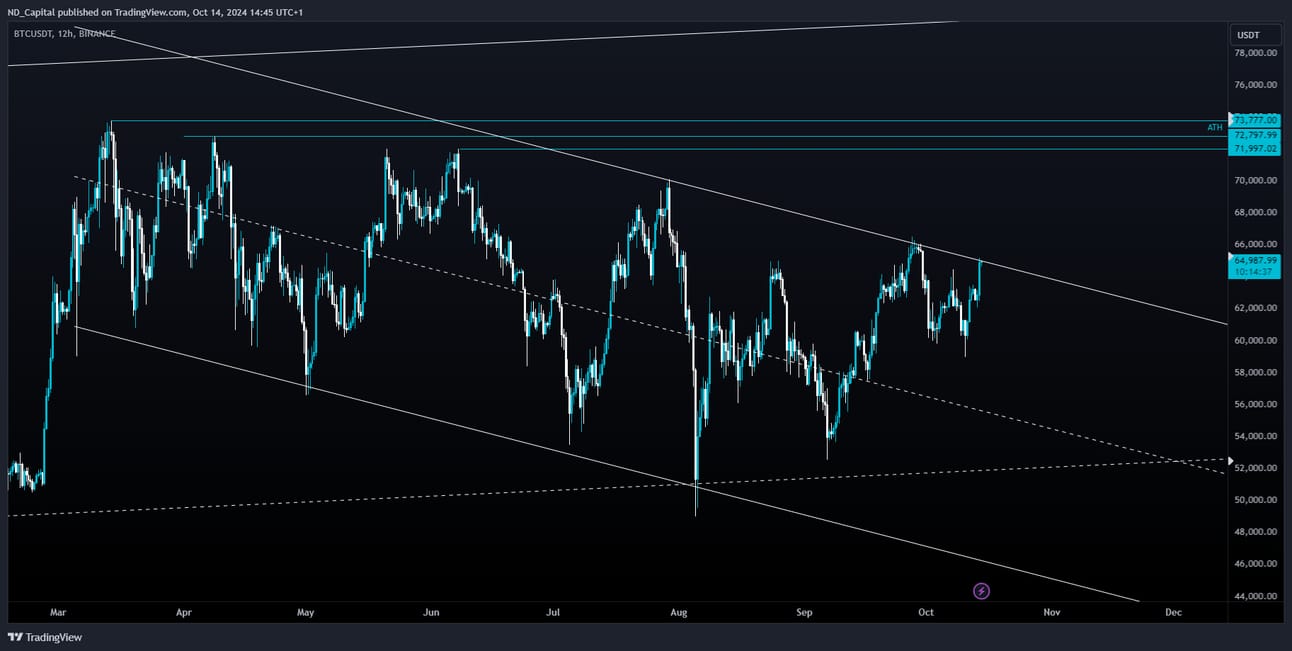Click the May label on time axis
1292x651 pixels.
305,612
